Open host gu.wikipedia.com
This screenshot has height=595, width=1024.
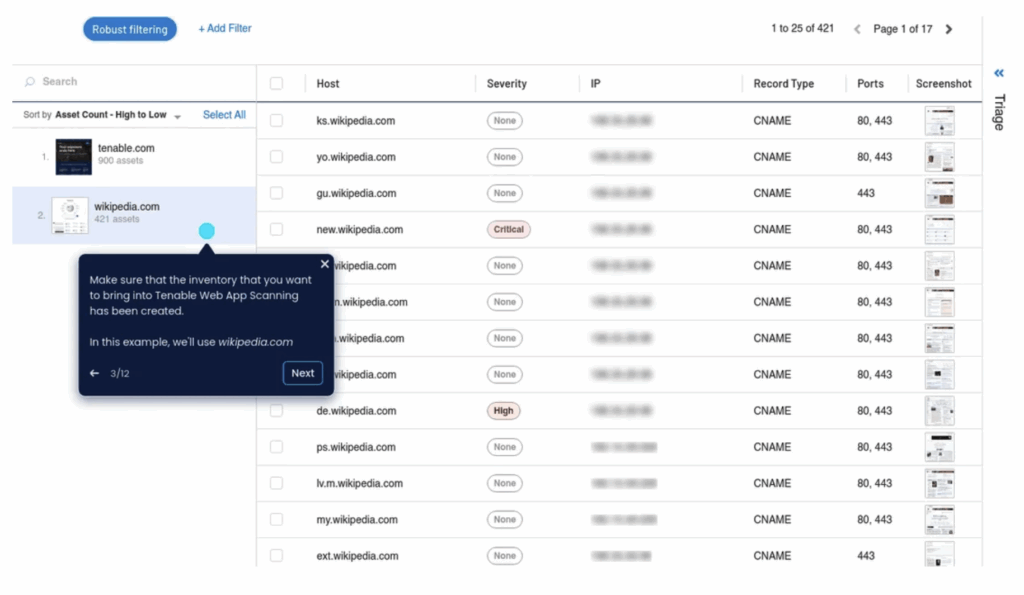coord(357,193)
